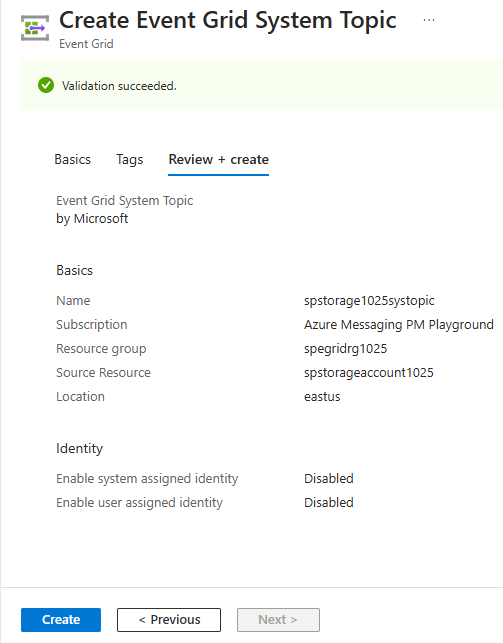Switch to the Basics tab

click(73, 160)
